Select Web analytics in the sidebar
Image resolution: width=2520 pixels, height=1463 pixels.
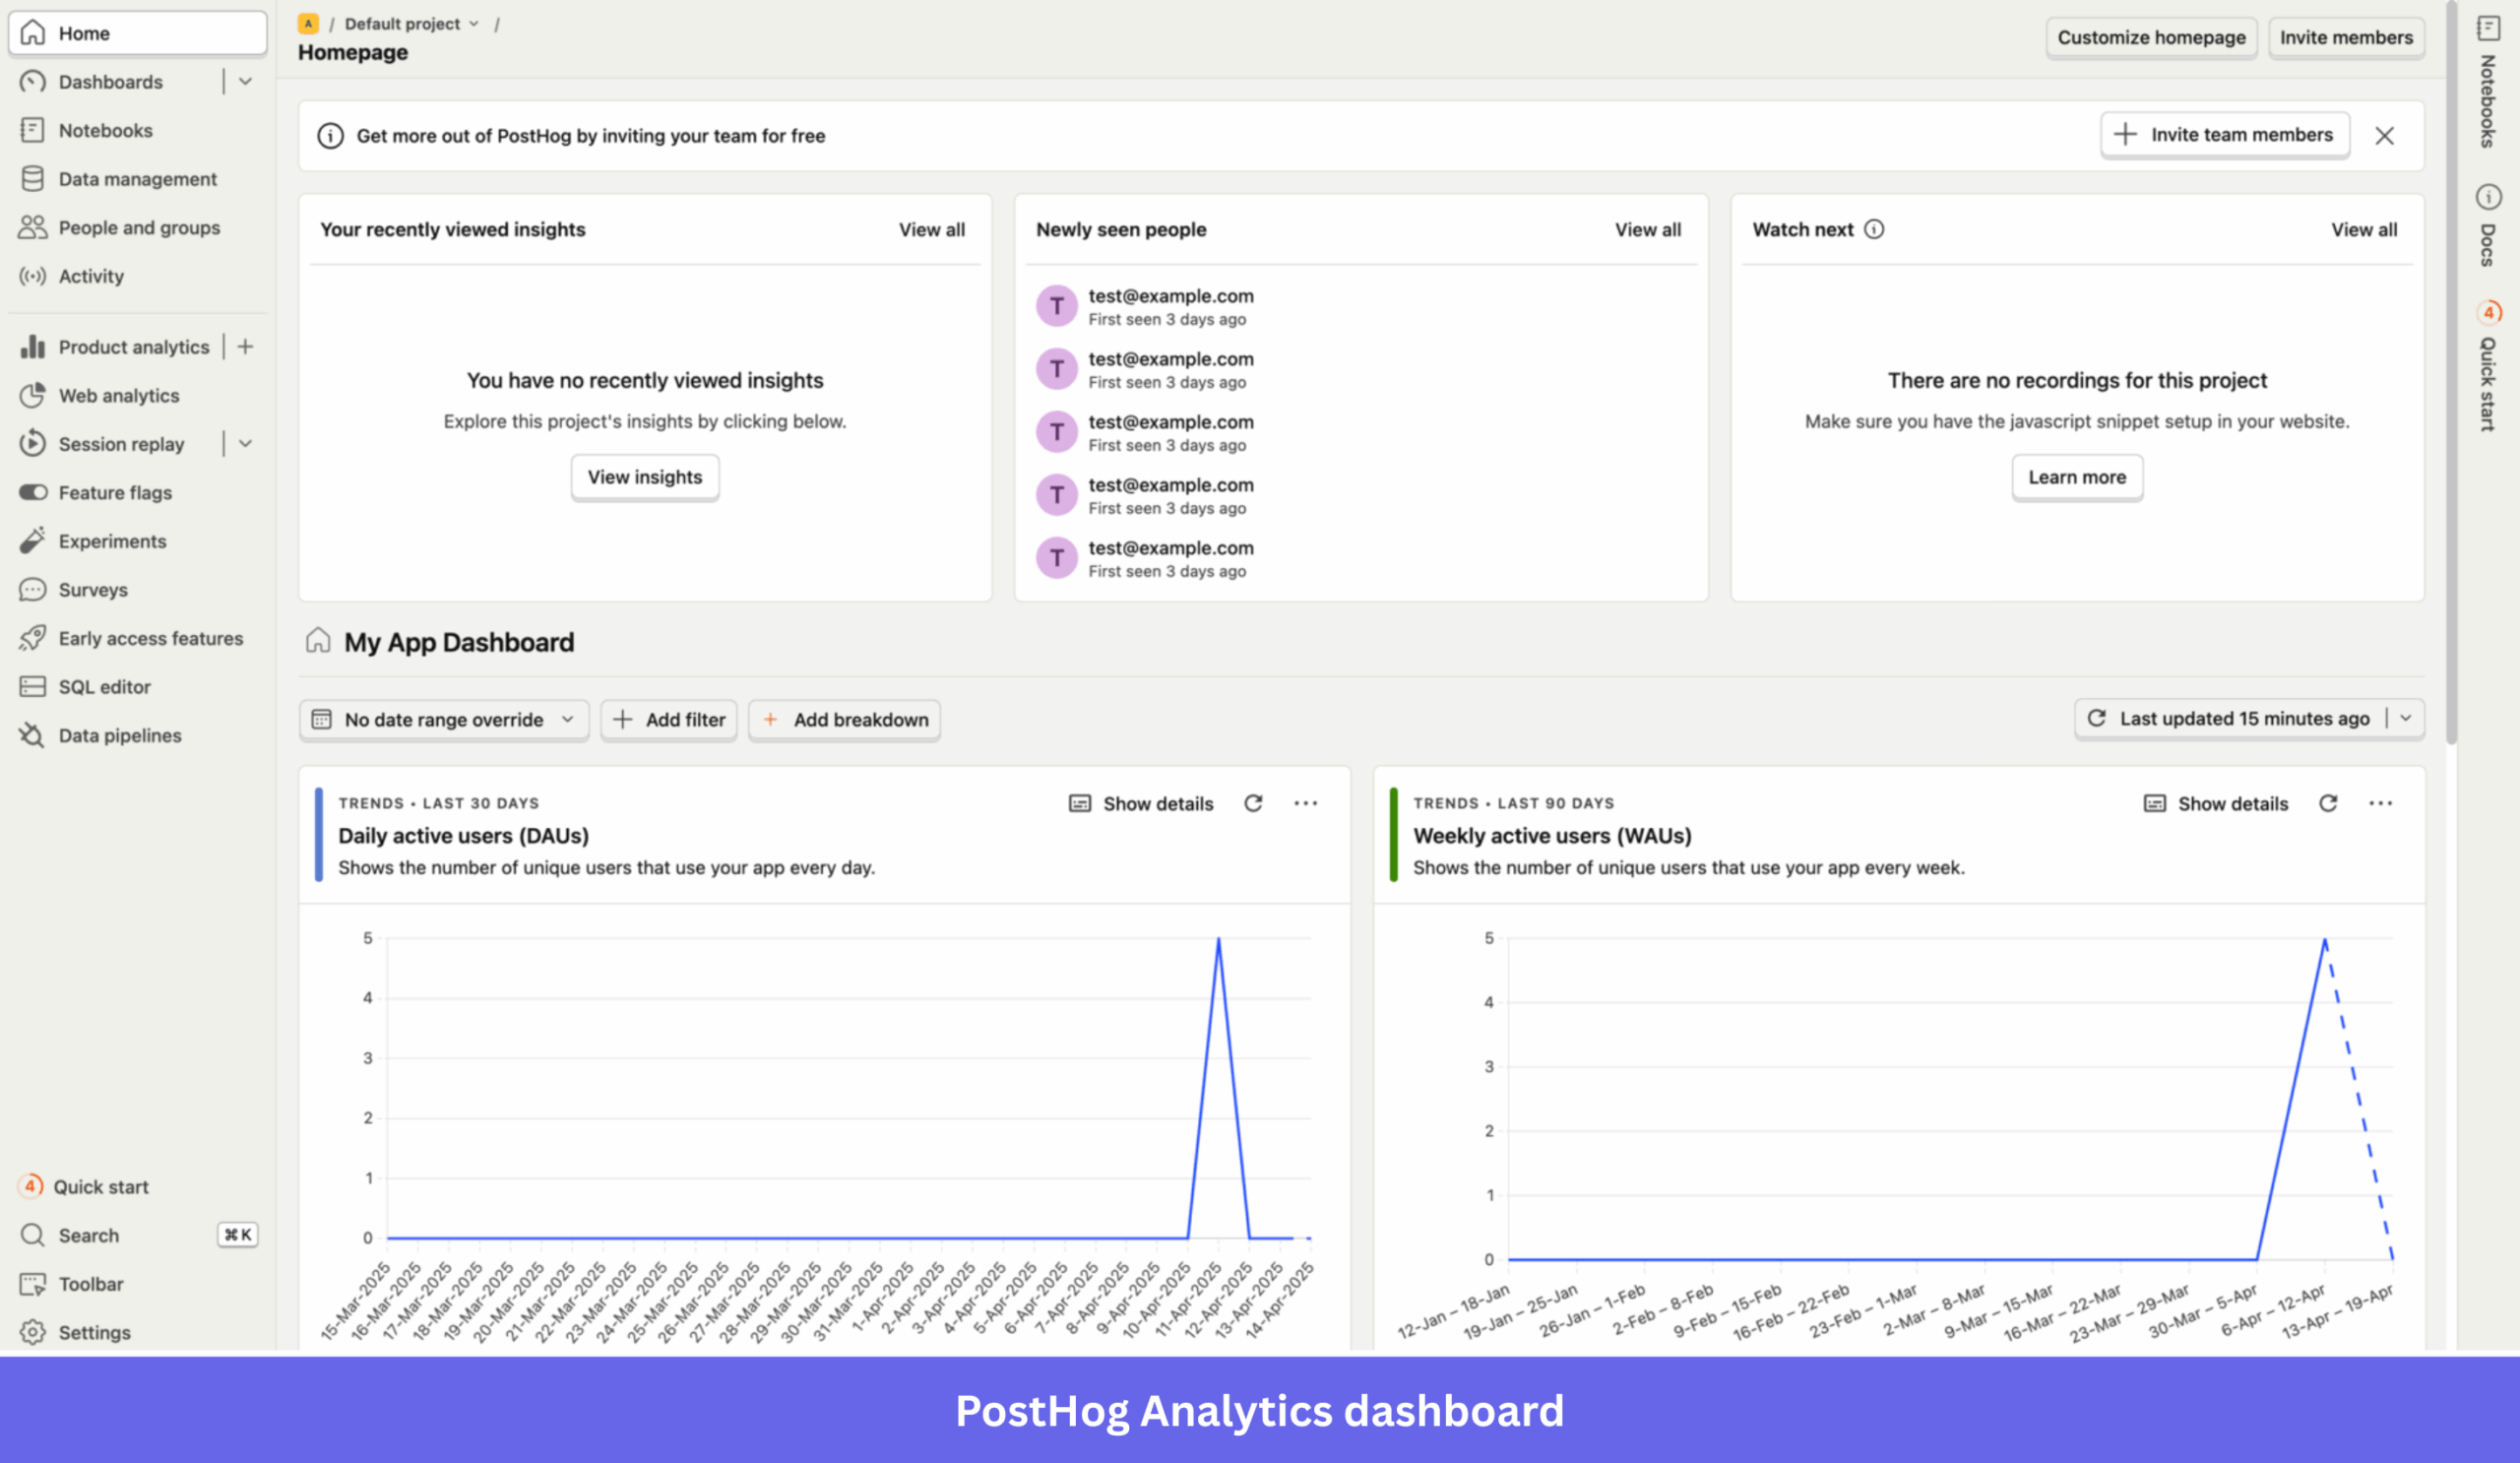point(118,395)
